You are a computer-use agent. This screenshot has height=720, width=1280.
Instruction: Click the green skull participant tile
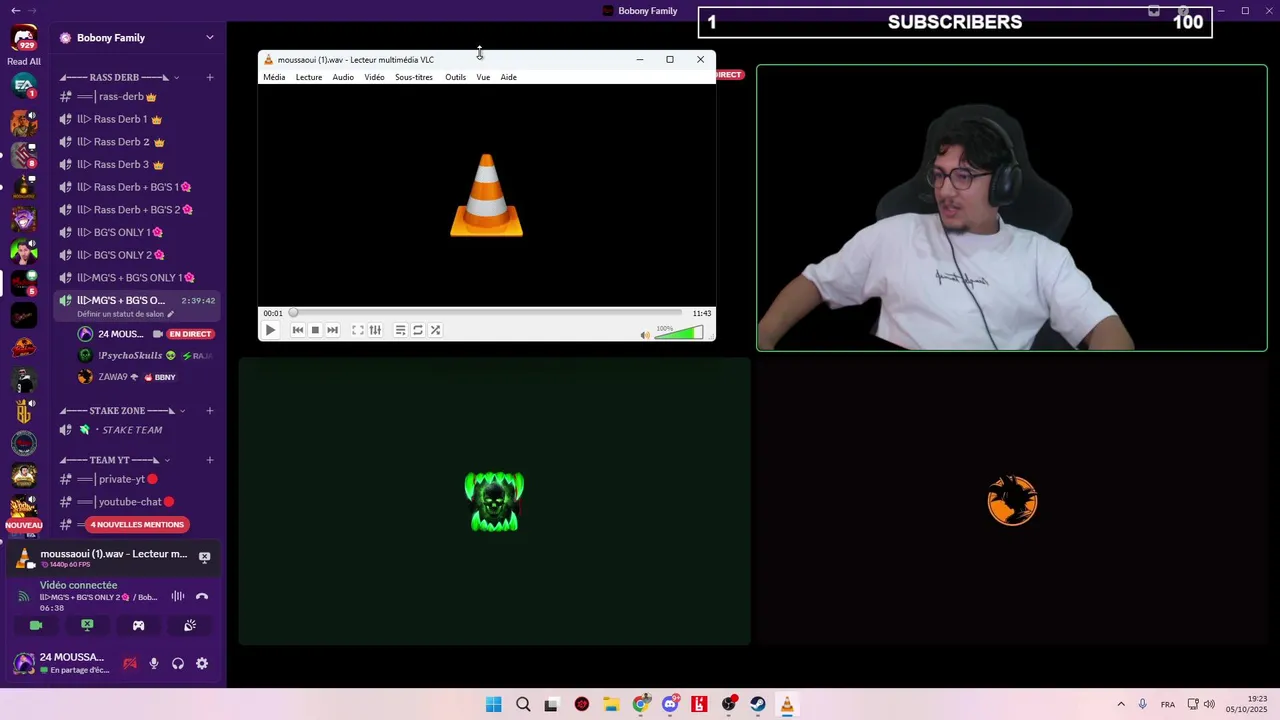(x=494, y=501)
